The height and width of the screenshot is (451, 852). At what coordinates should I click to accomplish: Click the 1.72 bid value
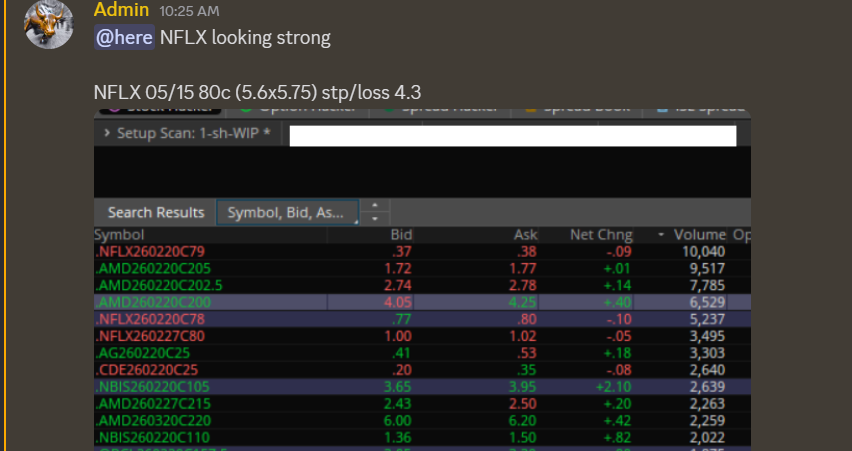398,268
